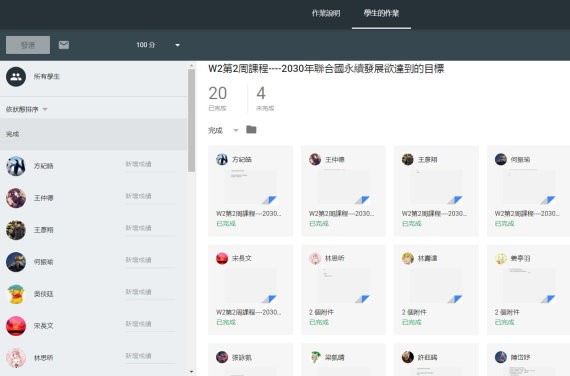Click the avatar on 林思昕's submission card
Screen dimensions: 570x376
pyautogui.click(x=315, y=258)
